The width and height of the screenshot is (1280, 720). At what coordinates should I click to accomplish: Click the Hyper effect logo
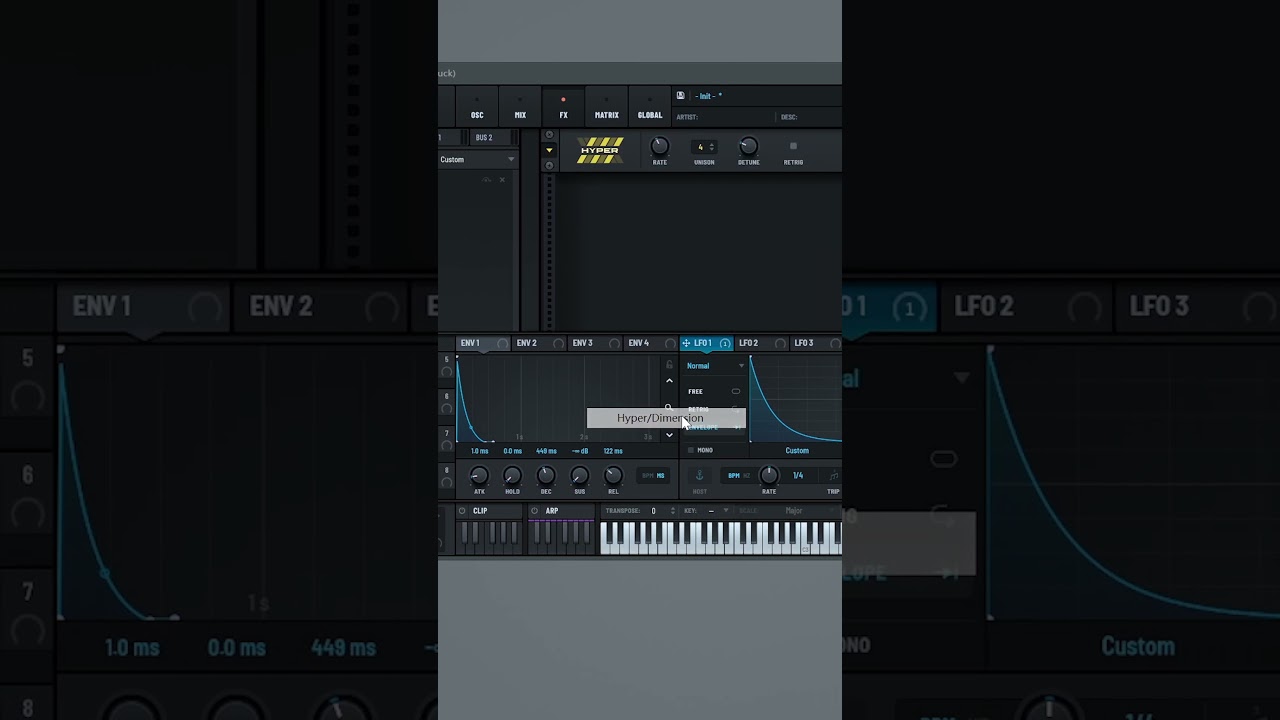pos(600,150)
